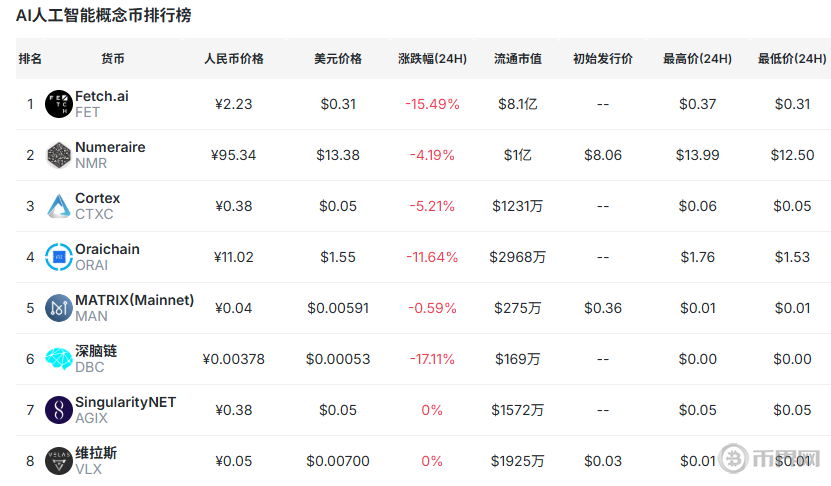831x486 pixels.
Task: Click the 维拉斯 Velas logo icon
Action: (x=59, y=461)
